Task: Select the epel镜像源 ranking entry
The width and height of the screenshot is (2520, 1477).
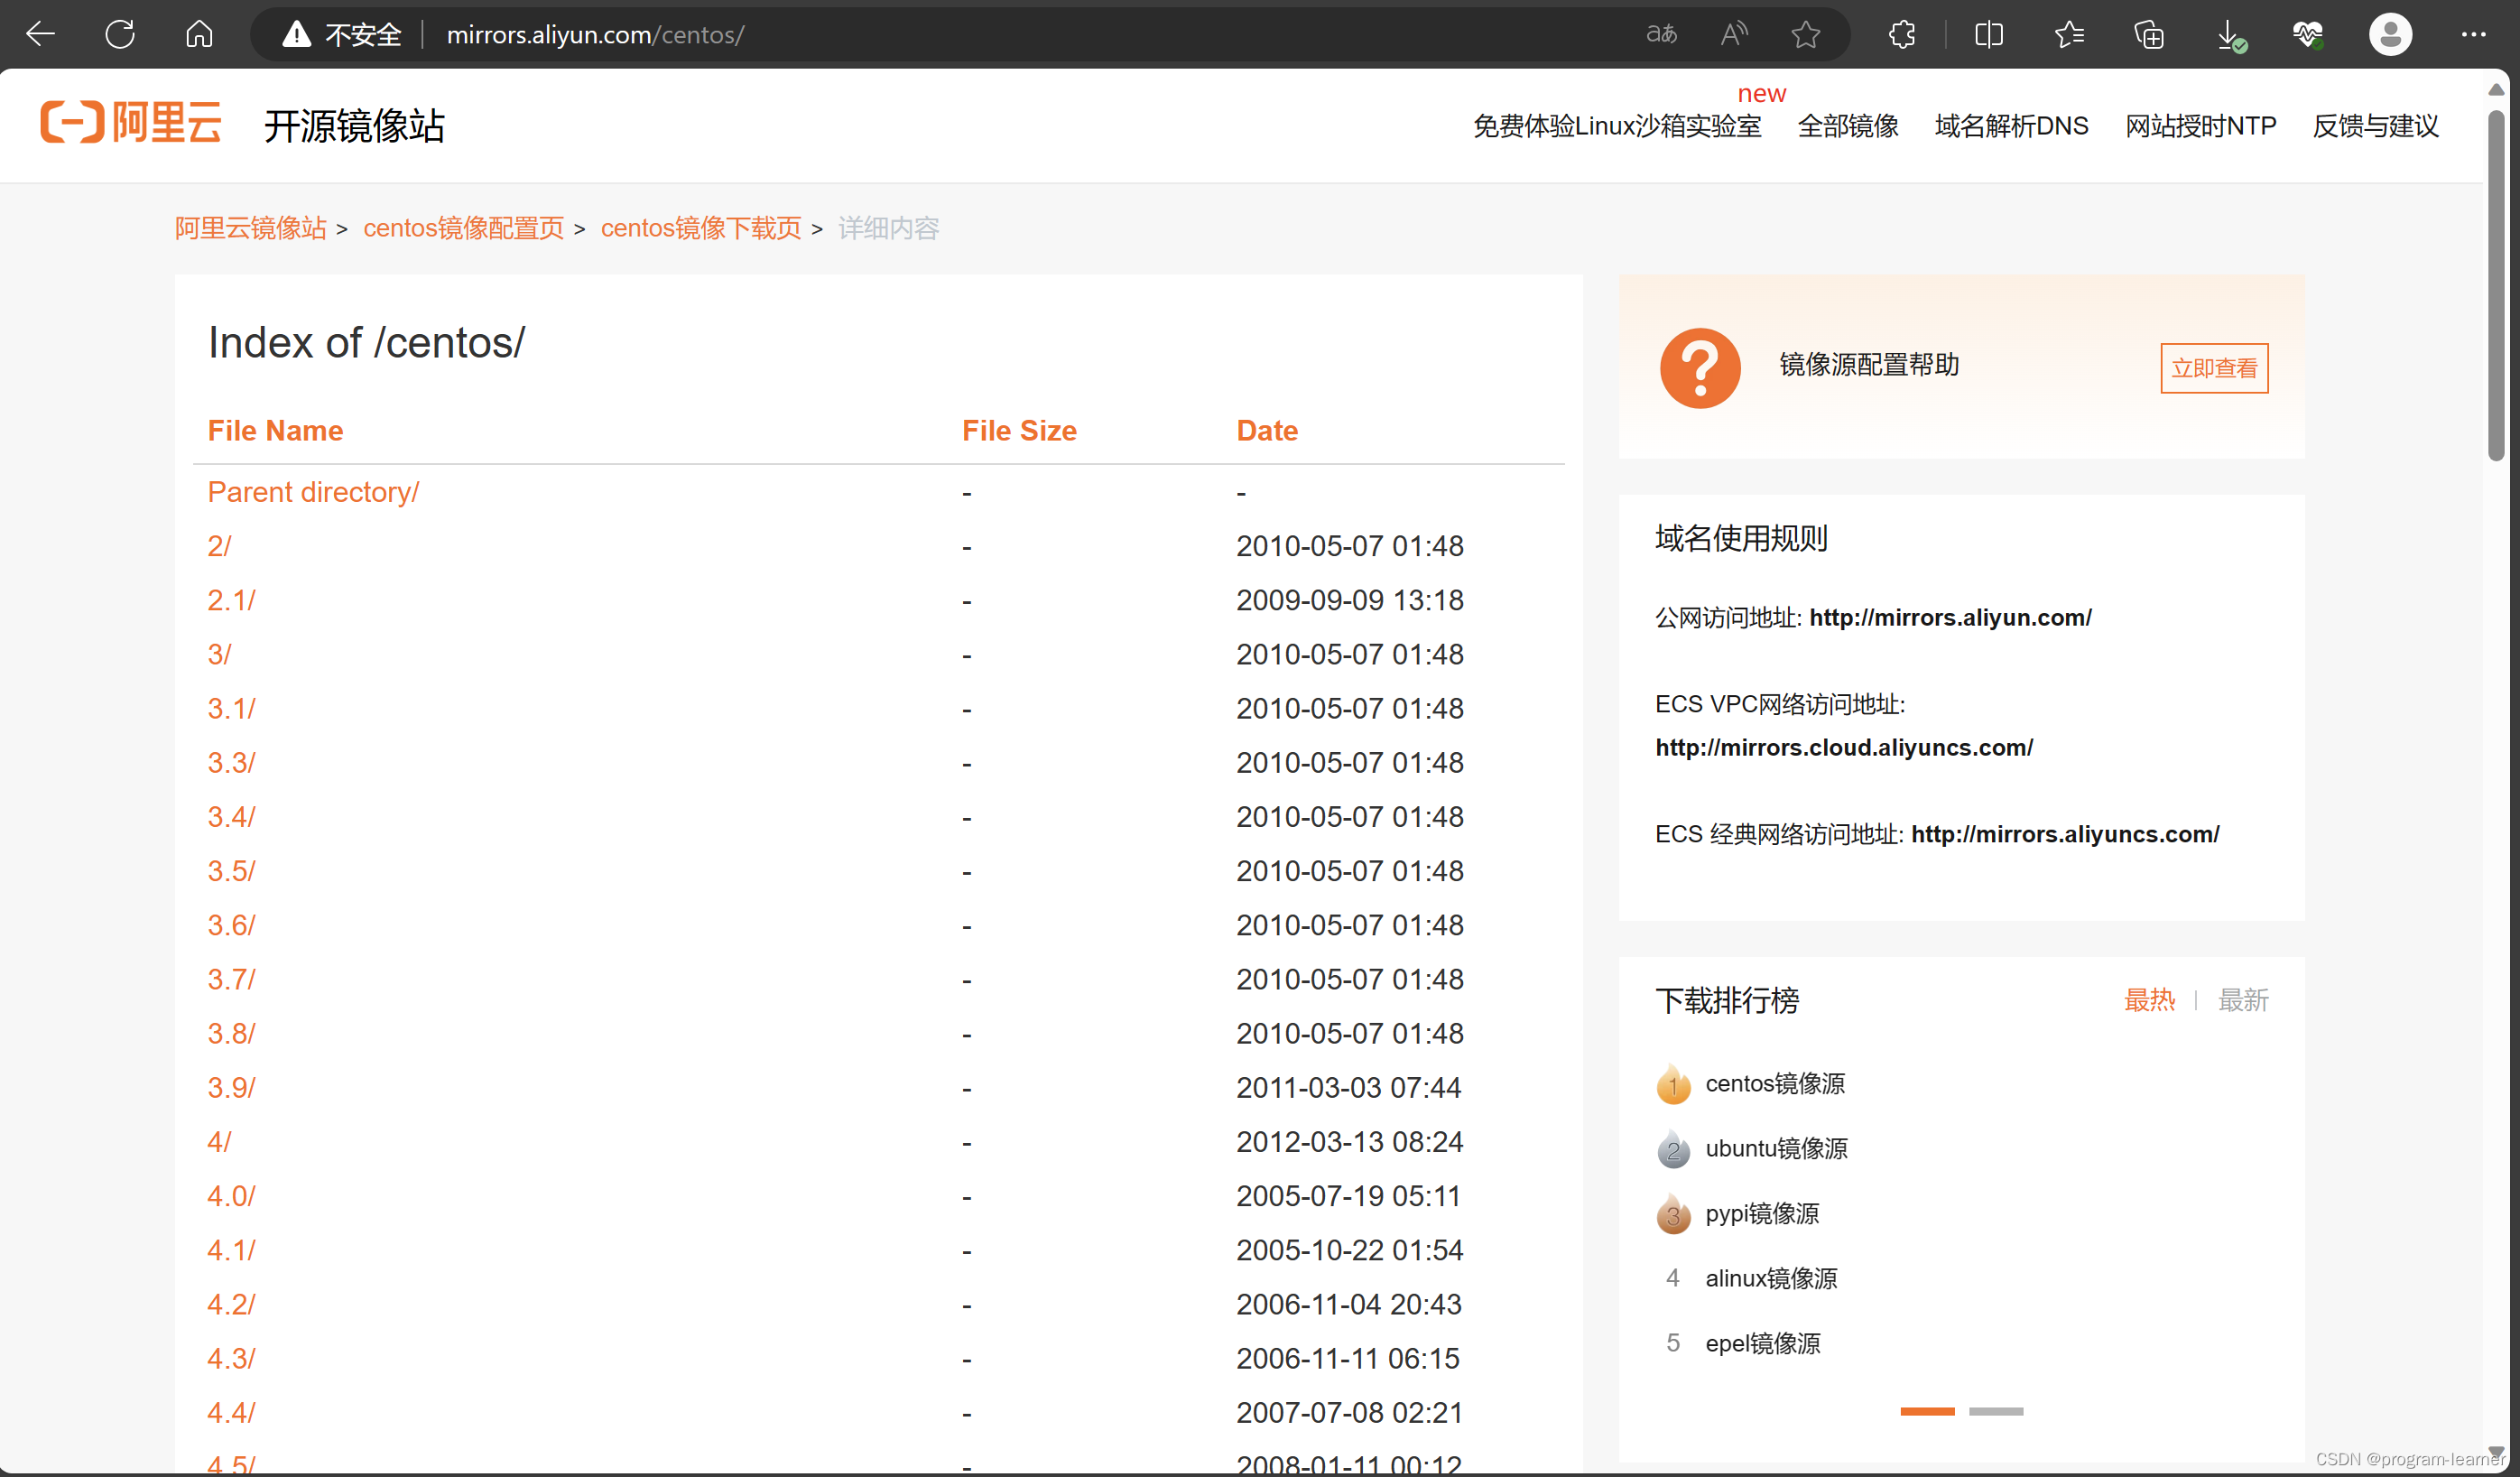Action: tap(1763, 1344)
